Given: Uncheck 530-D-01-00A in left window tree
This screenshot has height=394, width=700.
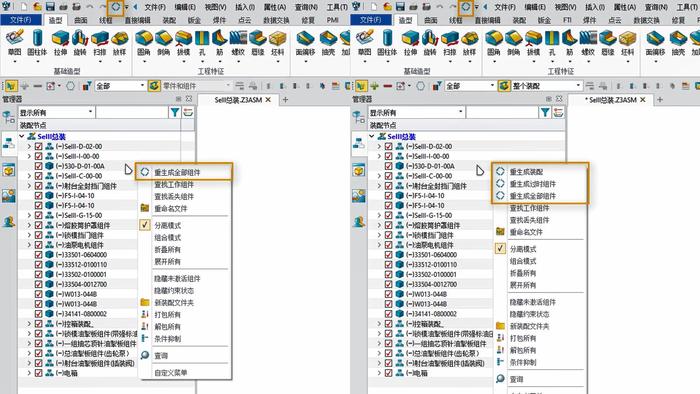Looking at the screenshot, I should coord(38,166).
